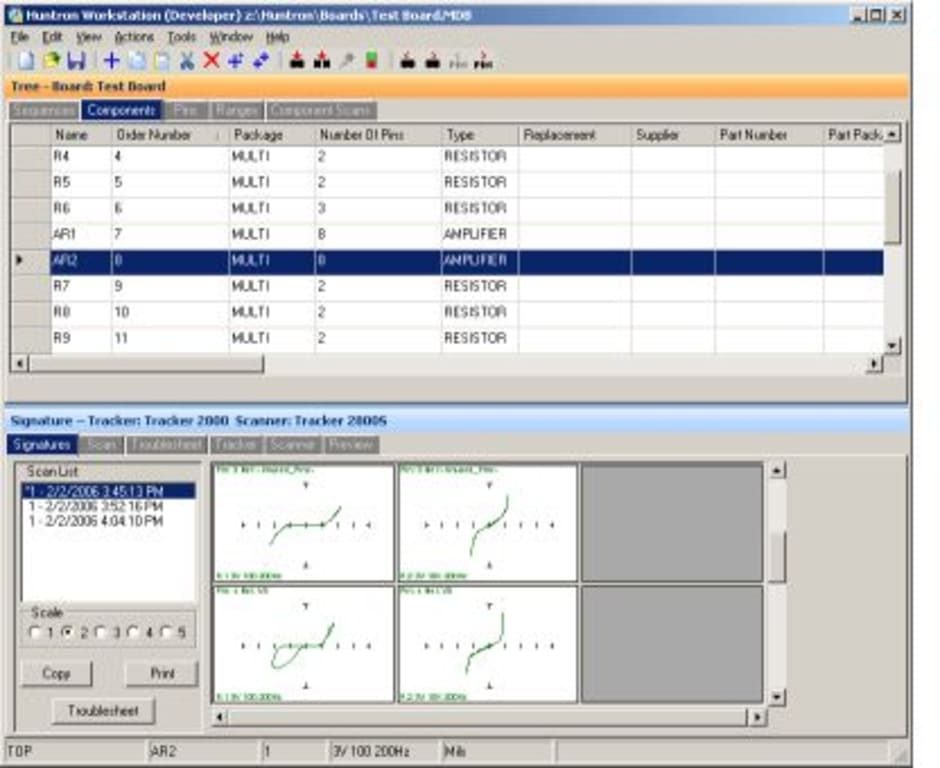Add a new item with the large blue plus
Image resolution: width=940 pixels, height=768 pixels.
click(x=112, y=61)
